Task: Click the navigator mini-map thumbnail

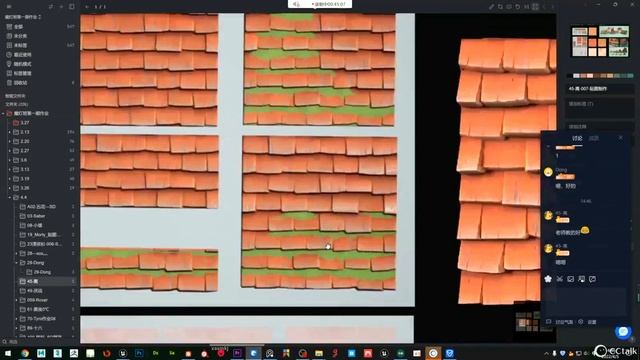Action: pyautogui.click(x=527, y=321)
